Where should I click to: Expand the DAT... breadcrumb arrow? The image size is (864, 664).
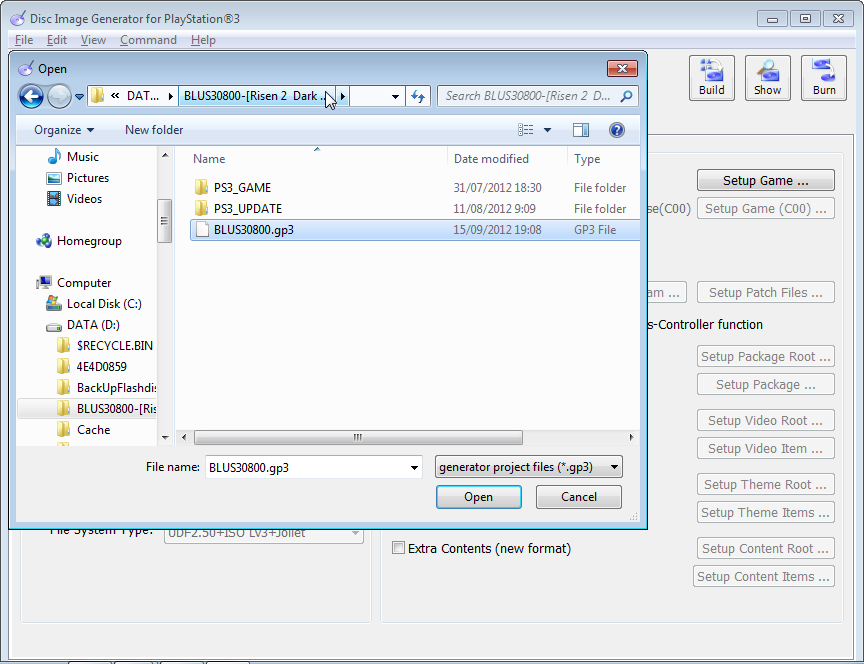point(170,96)
